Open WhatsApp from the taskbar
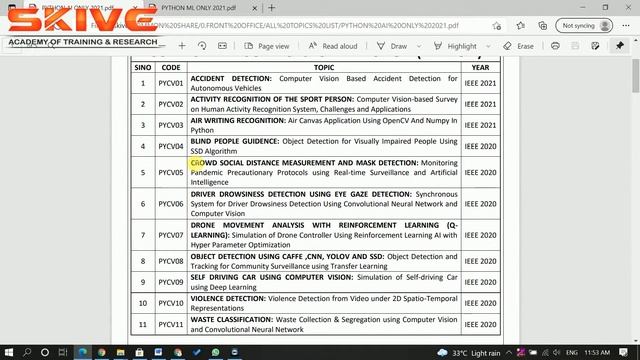 tap(215, 352)
